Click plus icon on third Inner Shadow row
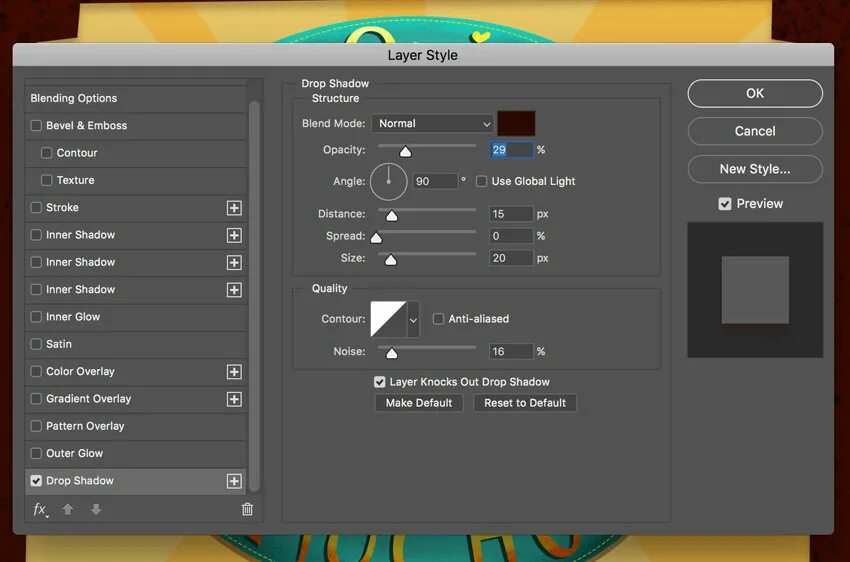Image resolution: width=850 pixels, height=562 pixels. coord(234,289)
